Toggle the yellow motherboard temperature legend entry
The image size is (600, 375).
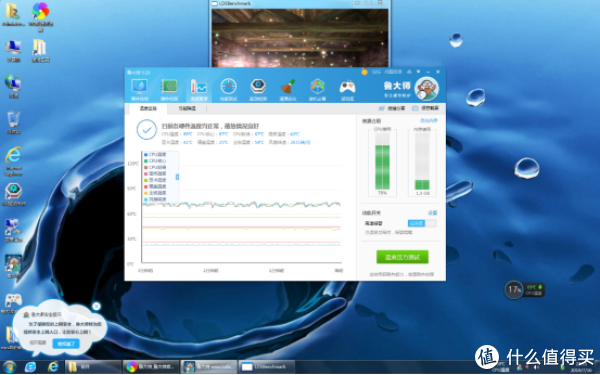155,193
